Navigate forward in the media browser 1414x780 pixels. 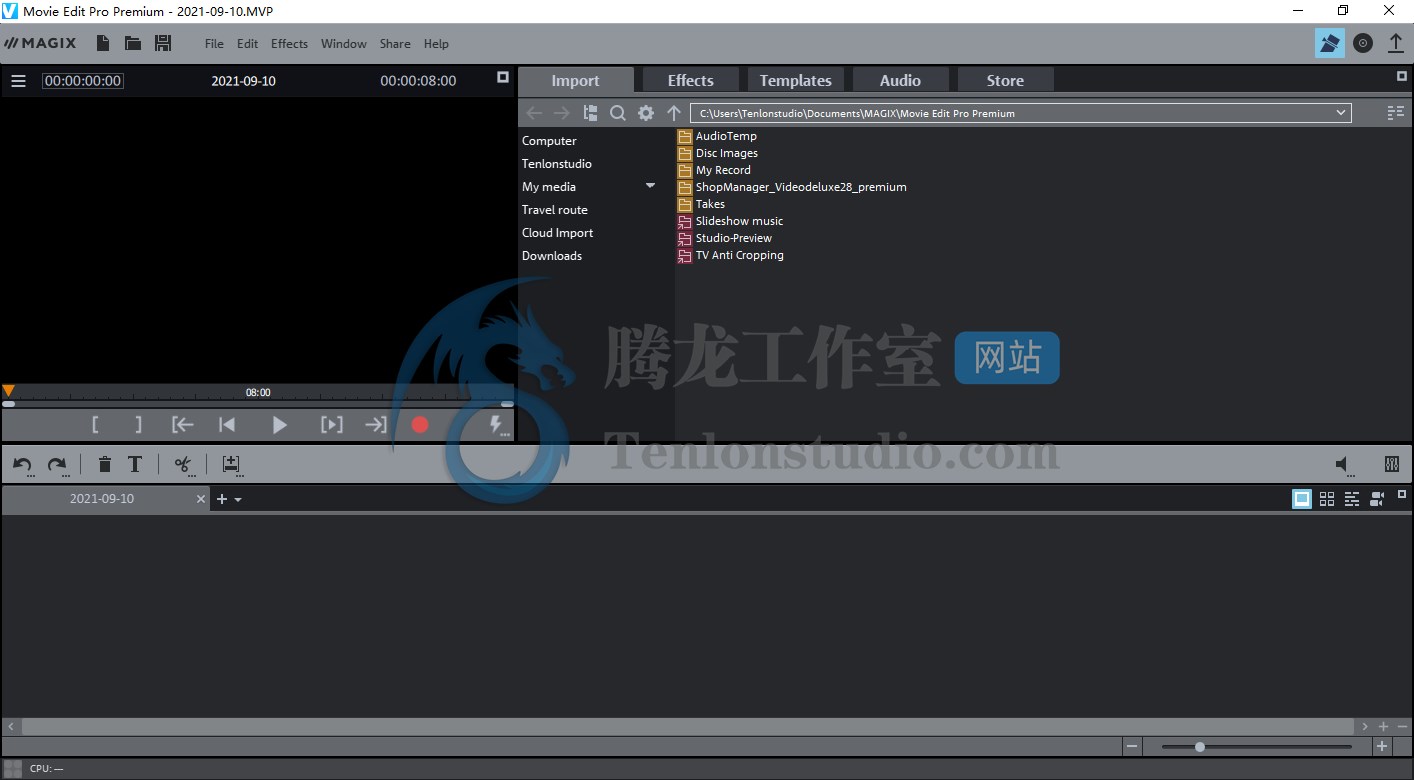[x=562, y=113]
